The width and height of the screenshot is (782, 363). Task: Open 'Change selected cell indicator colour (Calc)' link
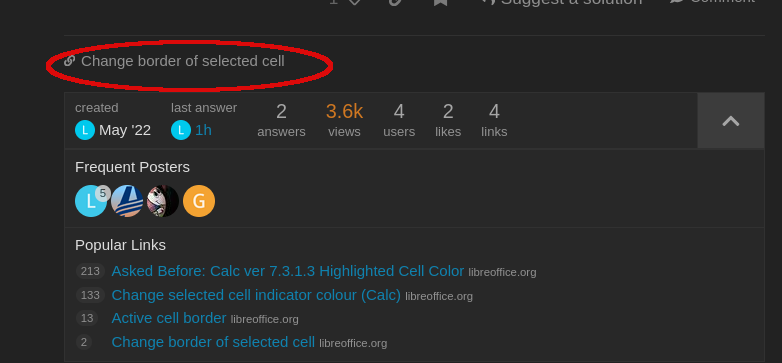click(x=256, y=295)
